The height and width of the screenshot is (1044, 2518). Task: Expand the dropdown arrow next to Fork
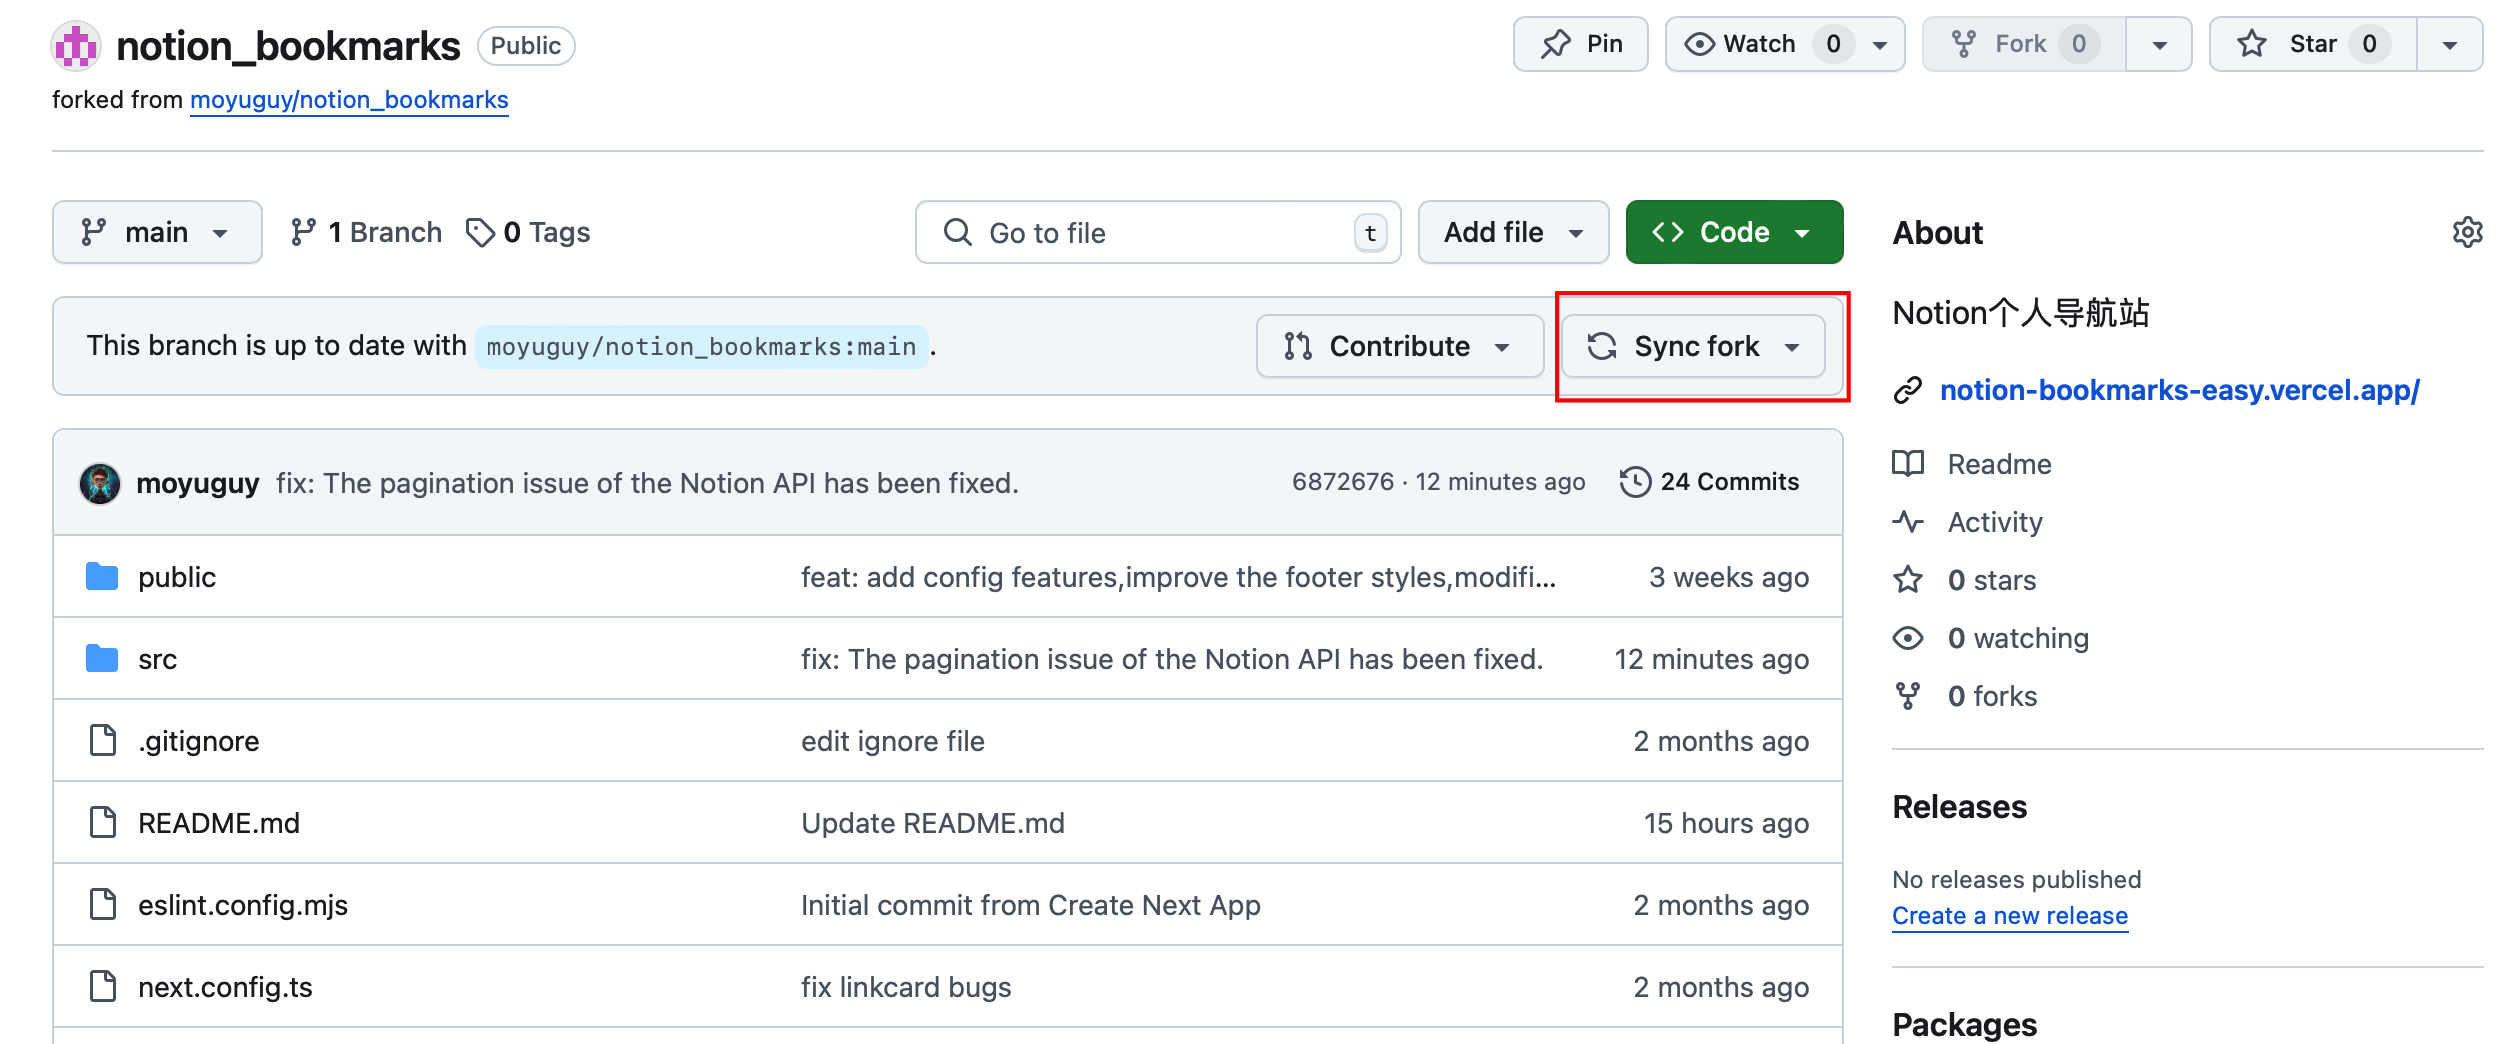[x=2159, y=44]
